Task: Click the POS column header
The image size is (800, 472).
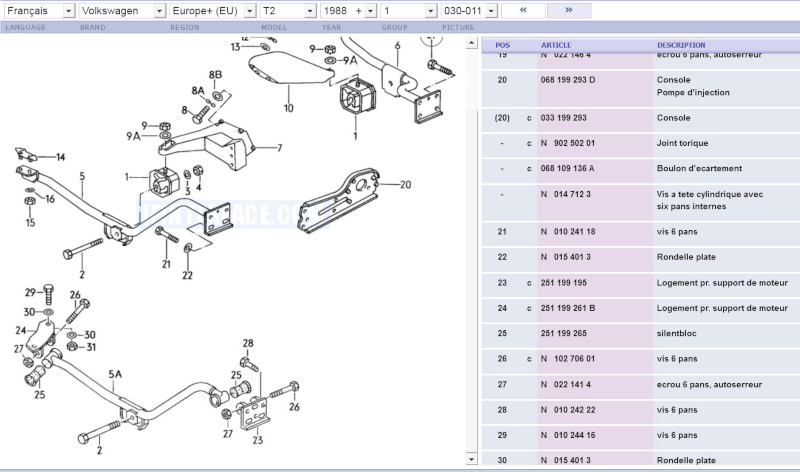Action: [x=502, y=45]
